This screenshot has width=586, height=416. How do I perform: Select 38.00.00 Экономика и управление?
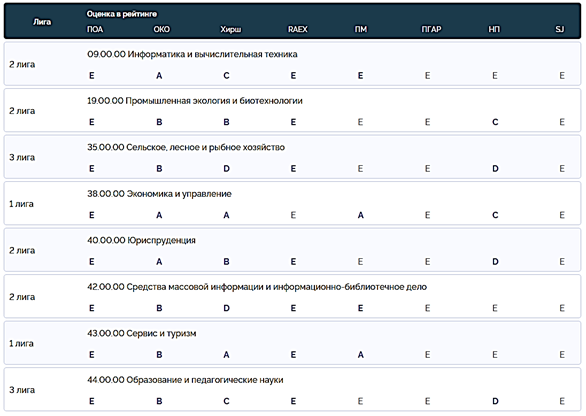[x=159, y=194]
